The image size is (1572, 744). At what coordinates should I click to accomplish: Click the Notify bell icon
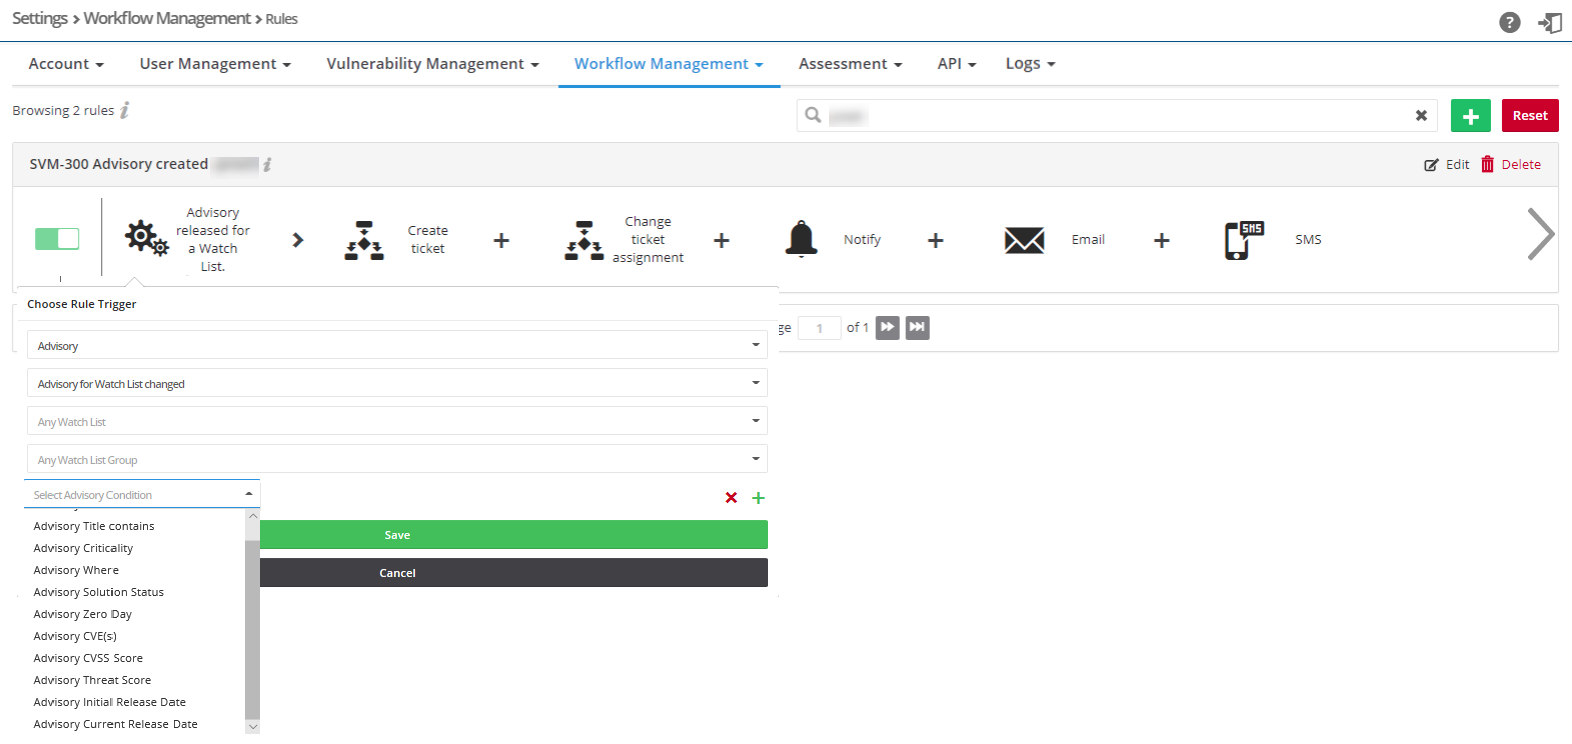802,240
